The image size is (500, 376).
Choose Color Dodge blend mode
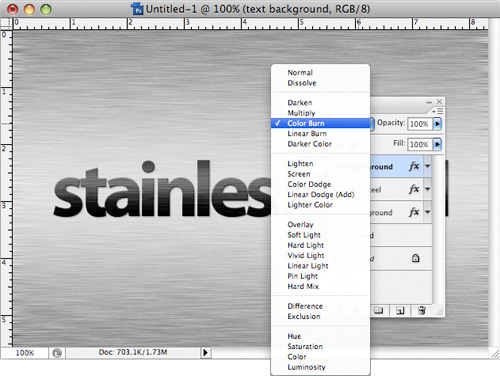click(x=320, y=184)
